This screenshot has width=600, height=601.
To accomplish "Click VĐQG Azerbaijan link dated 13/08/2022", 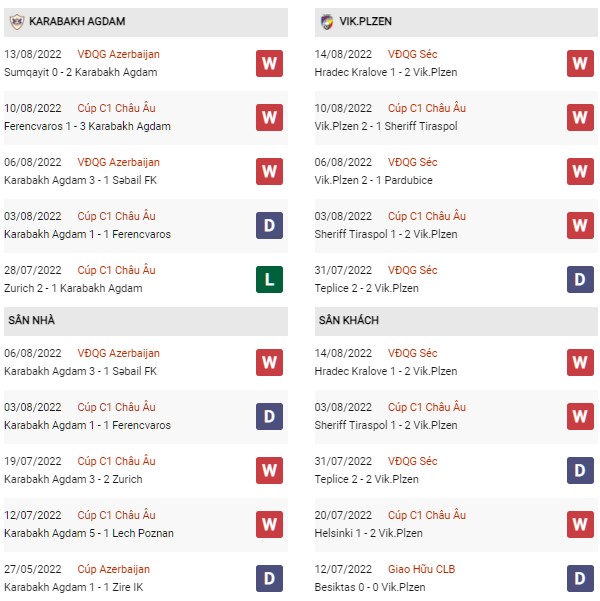I will [x=118, y=54].
